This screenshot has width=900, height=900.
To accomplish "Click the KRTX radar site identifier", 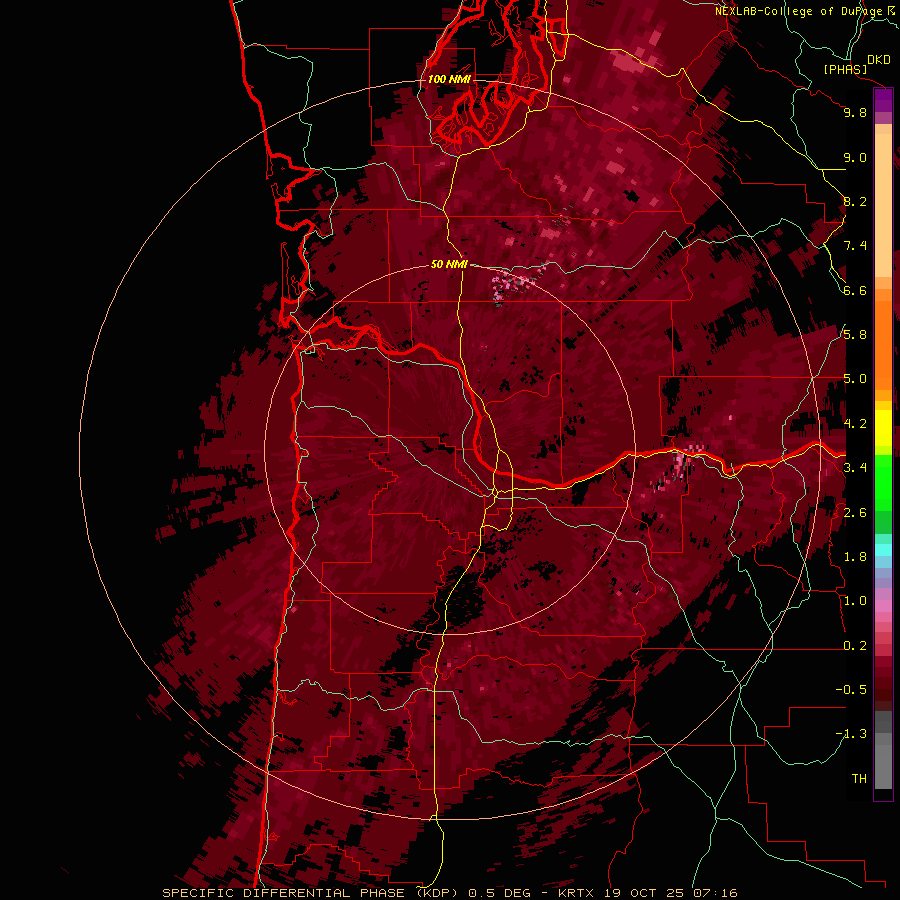I will (576, 893).
